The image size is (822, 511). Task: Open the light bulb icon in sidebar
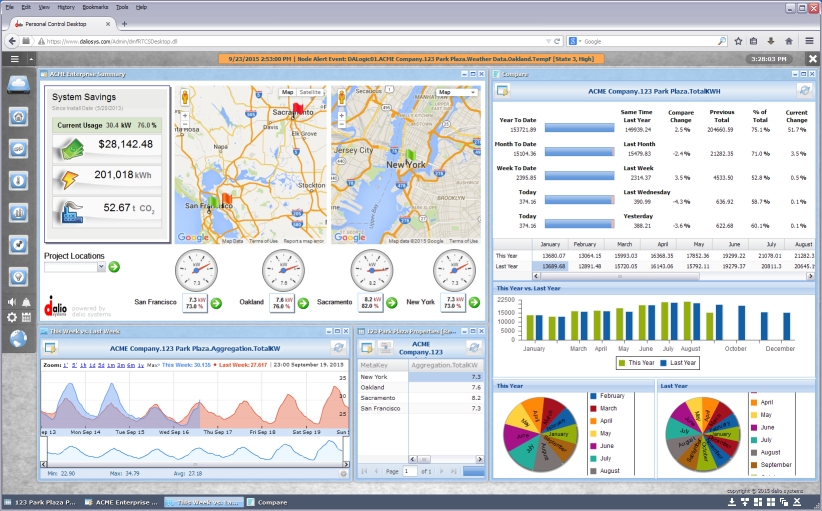pyautogui.click(x=18, y=276)
